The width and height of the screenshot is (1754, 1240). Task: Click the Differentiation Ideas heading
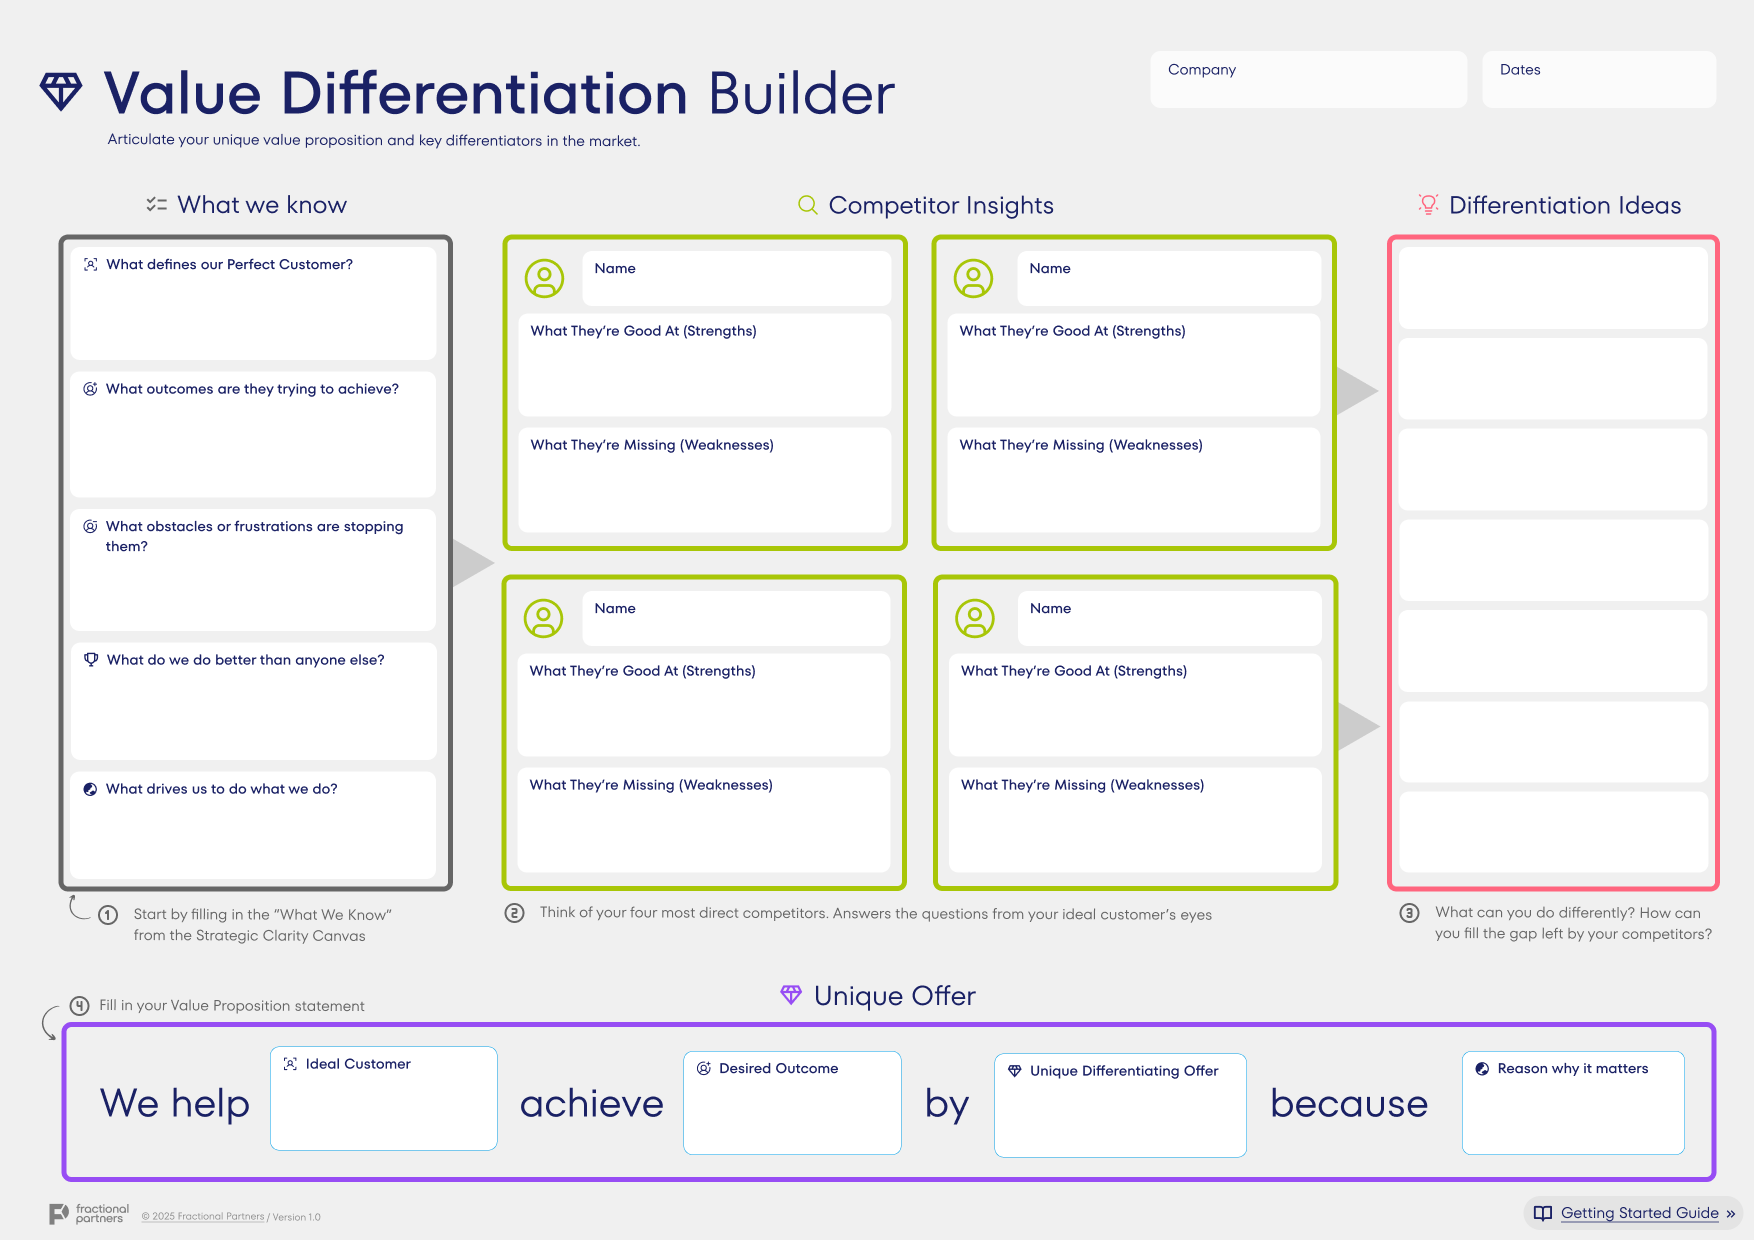click(1565, 205)
